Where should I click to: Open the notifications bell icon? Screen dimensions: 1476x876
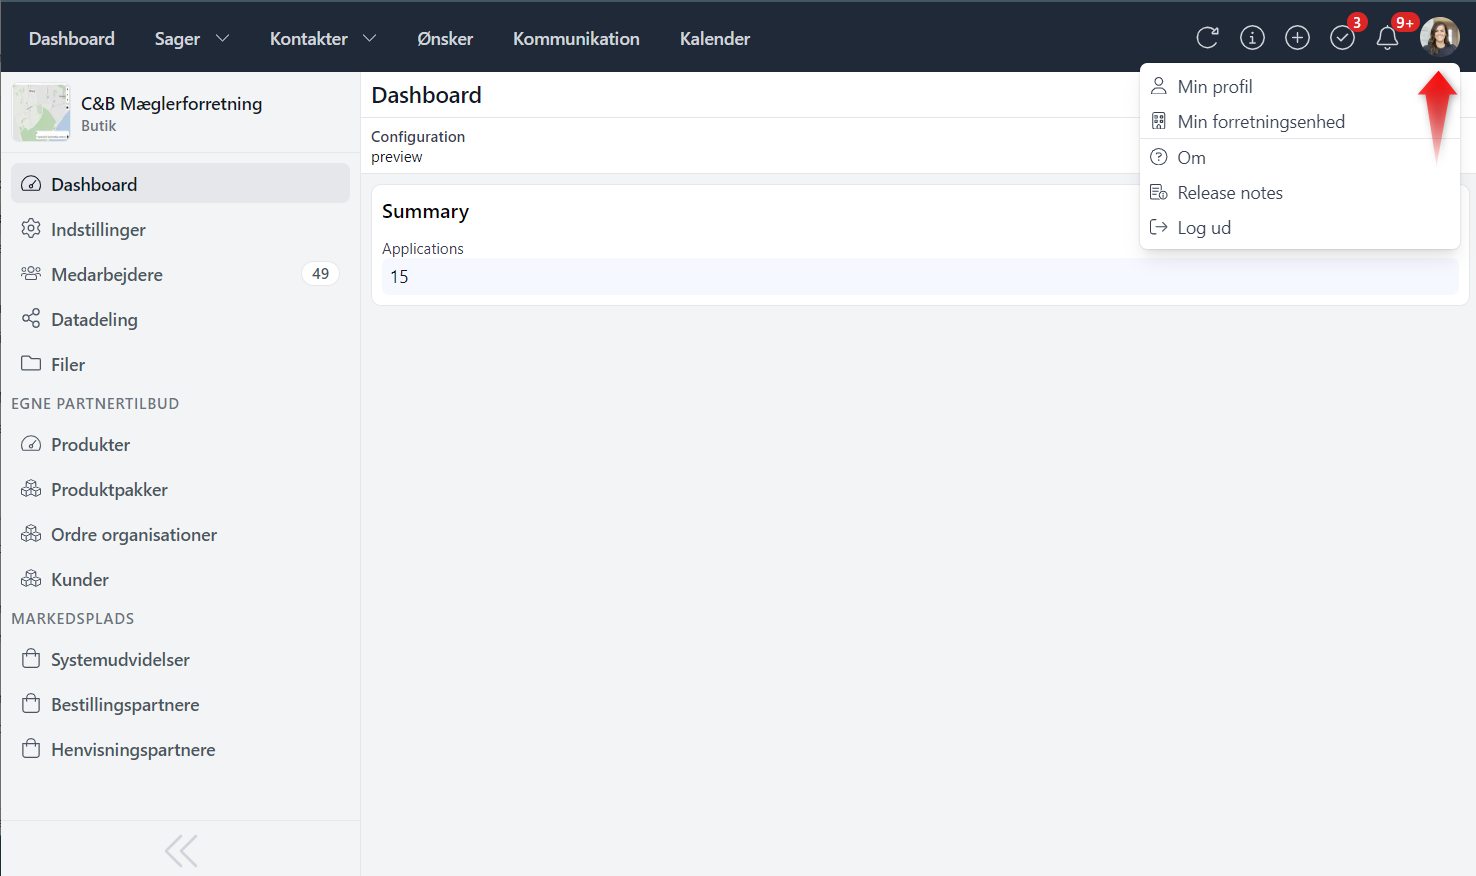pyautogui.click(x=1387, y=38)
